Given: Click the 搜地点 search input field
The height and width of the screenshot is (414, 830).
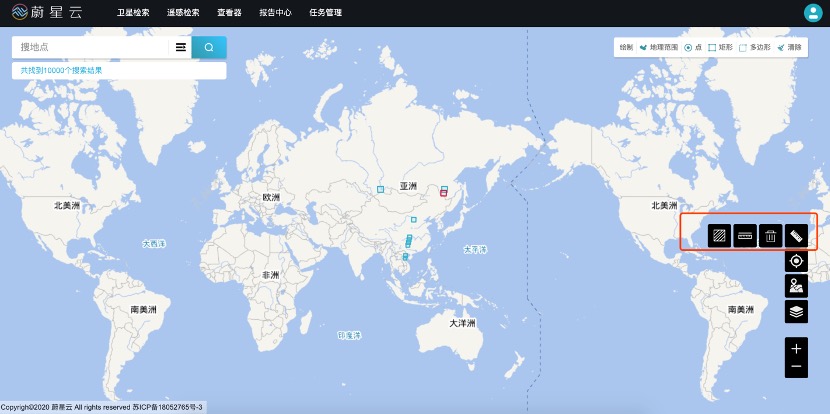Looking at the screenshot, I should click(x=90, y=47).
